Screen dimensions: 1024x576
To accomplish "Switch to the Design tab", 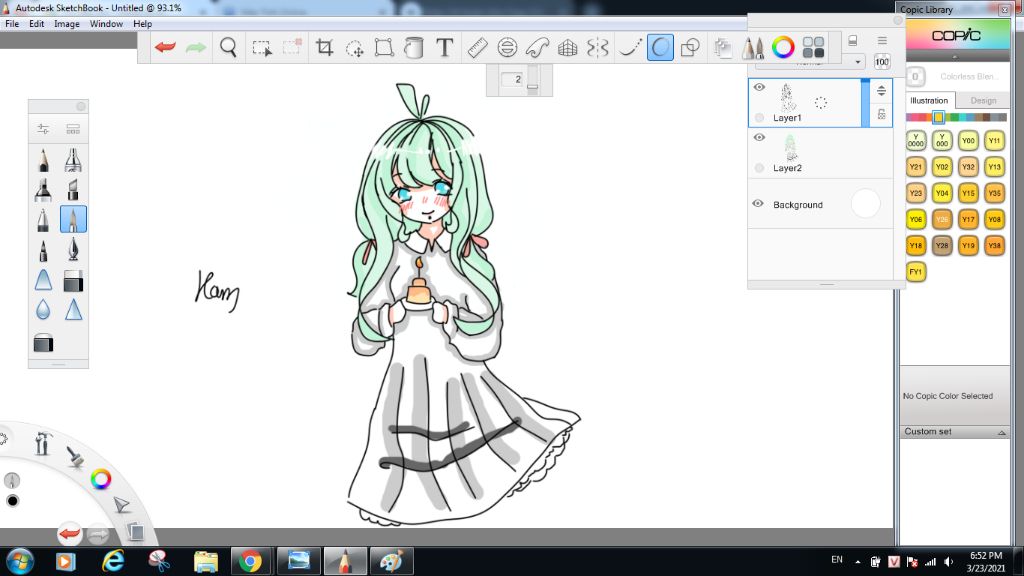I will pyautogui.click(x=983, y=101).
